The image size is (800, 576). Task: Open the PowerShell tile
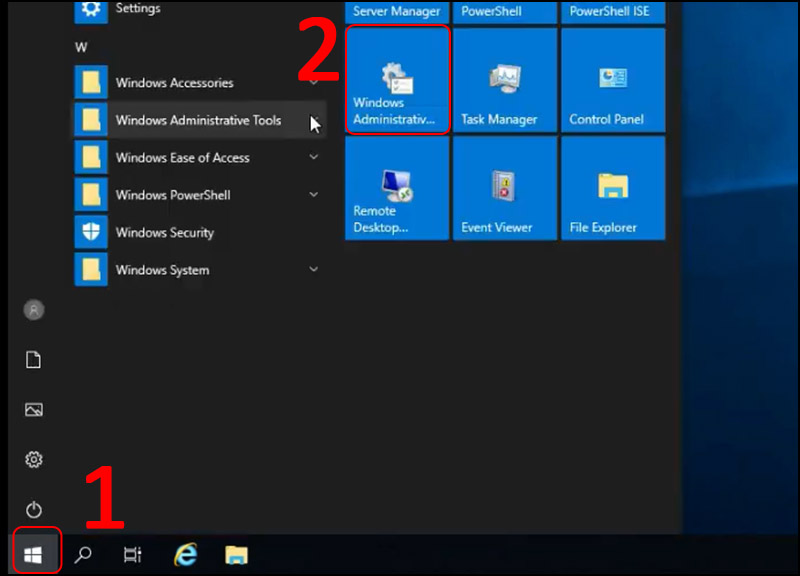[x=504, y=8]
